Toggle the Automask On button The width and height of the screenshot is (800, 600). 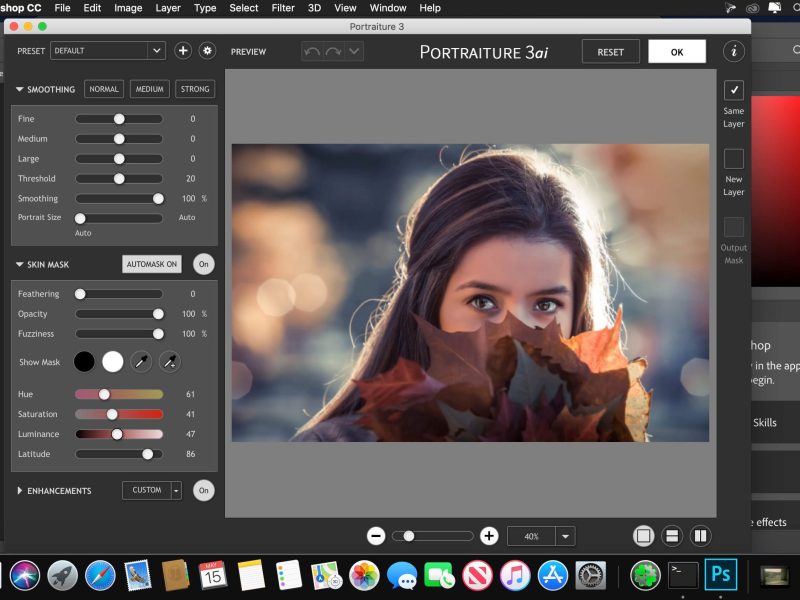(x=152, y=264)
